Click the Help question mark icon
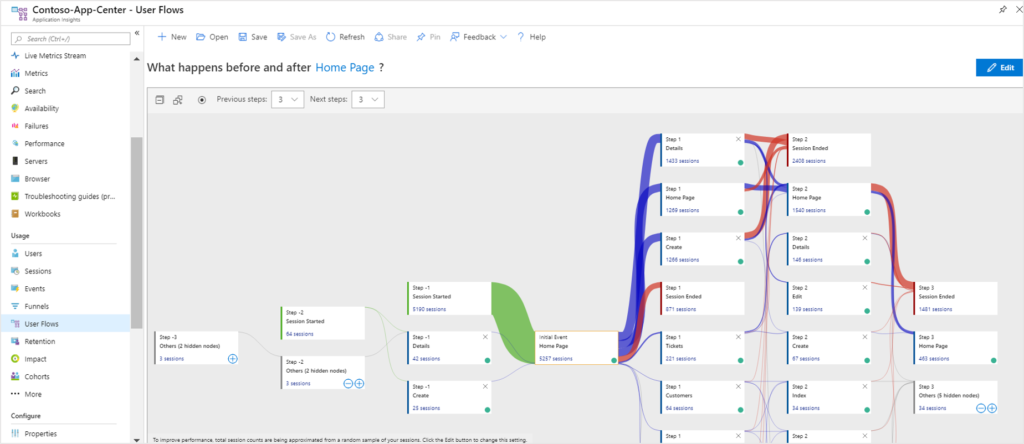Image resolution: width=1024 pixels, height=444 pixels. (x=520, y=37)
